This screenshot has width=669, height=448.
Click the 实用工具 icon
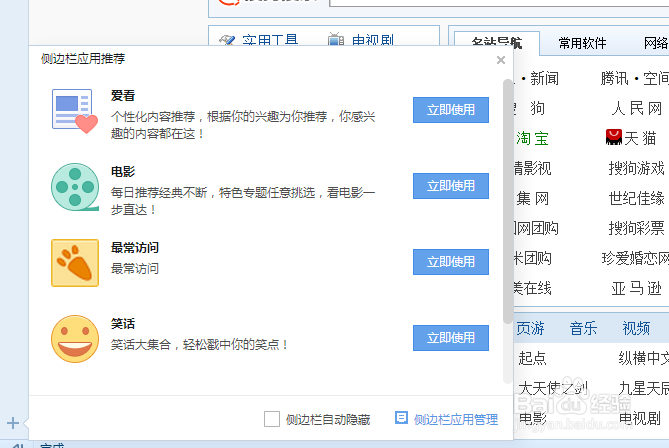pyautogui.click(x=227, y=41)
